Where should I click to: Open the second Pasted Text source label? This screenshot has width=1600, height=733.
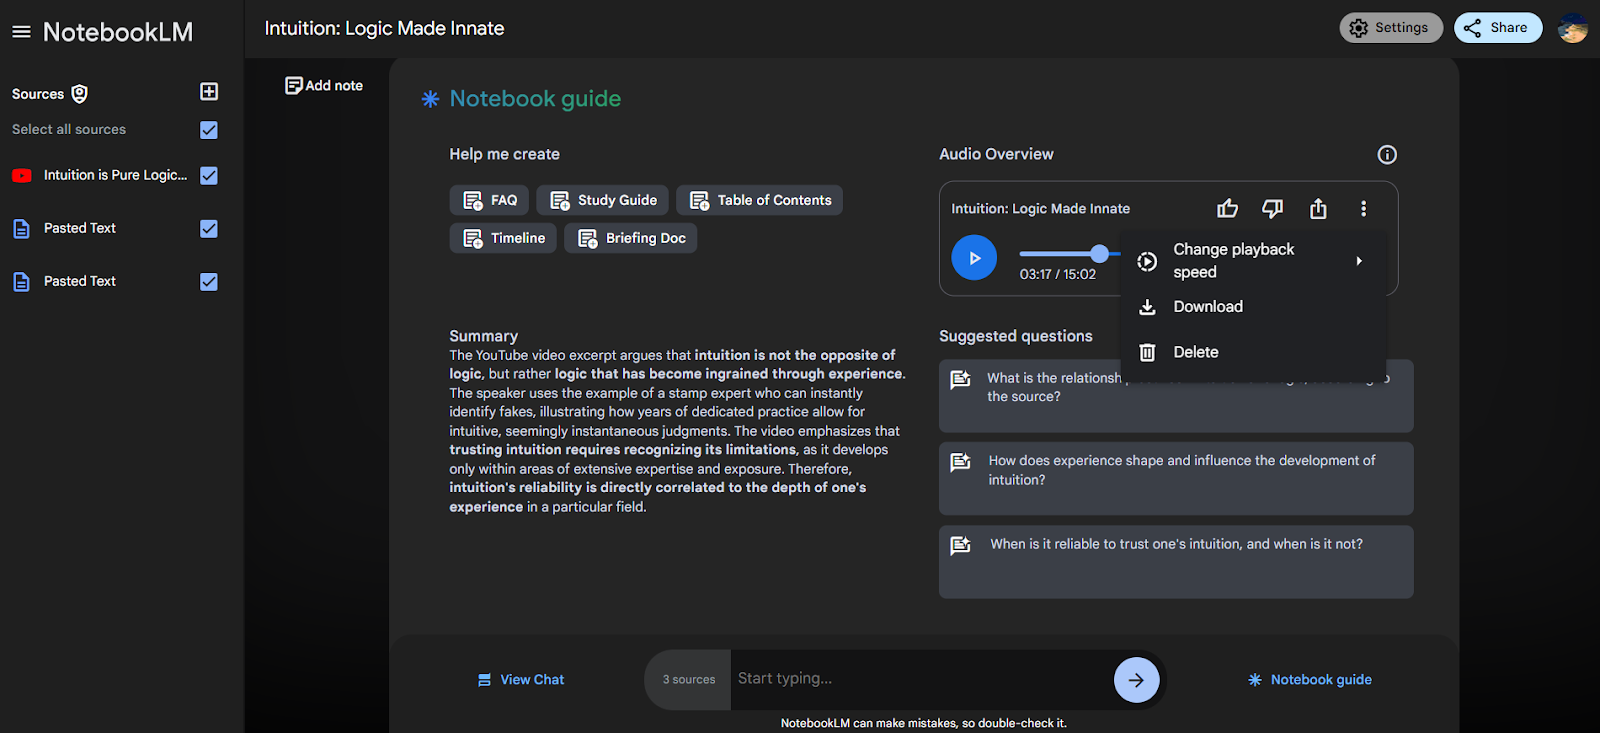[80, 282]
